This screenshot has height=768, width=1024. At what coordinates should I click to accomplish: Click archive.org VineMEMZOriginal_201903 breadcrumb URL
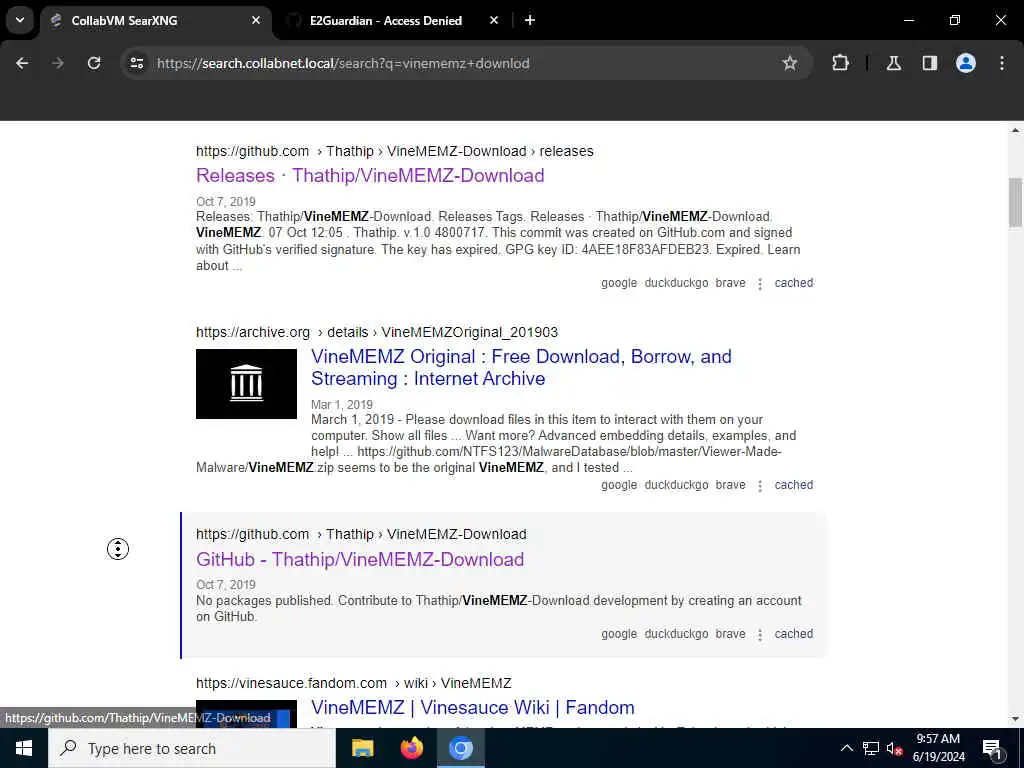(x=377, y=332)
